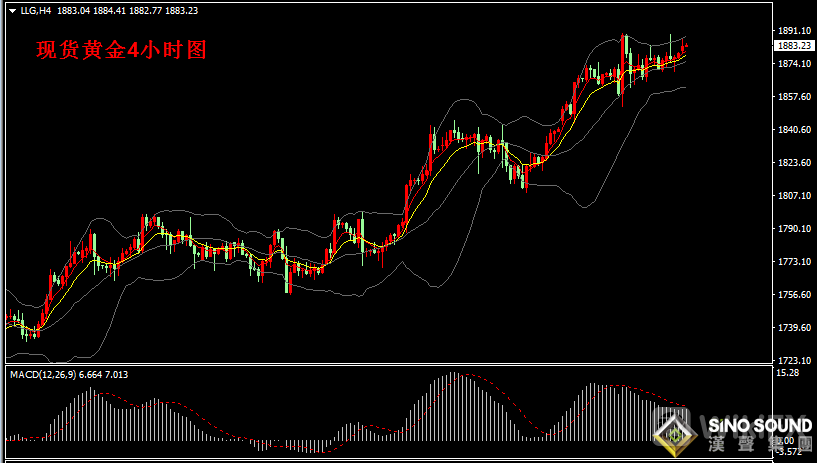The height and width of the screenshot is (463, 817).
Task: Click the 1857.60 price axis label
Action: coord(793,97)
